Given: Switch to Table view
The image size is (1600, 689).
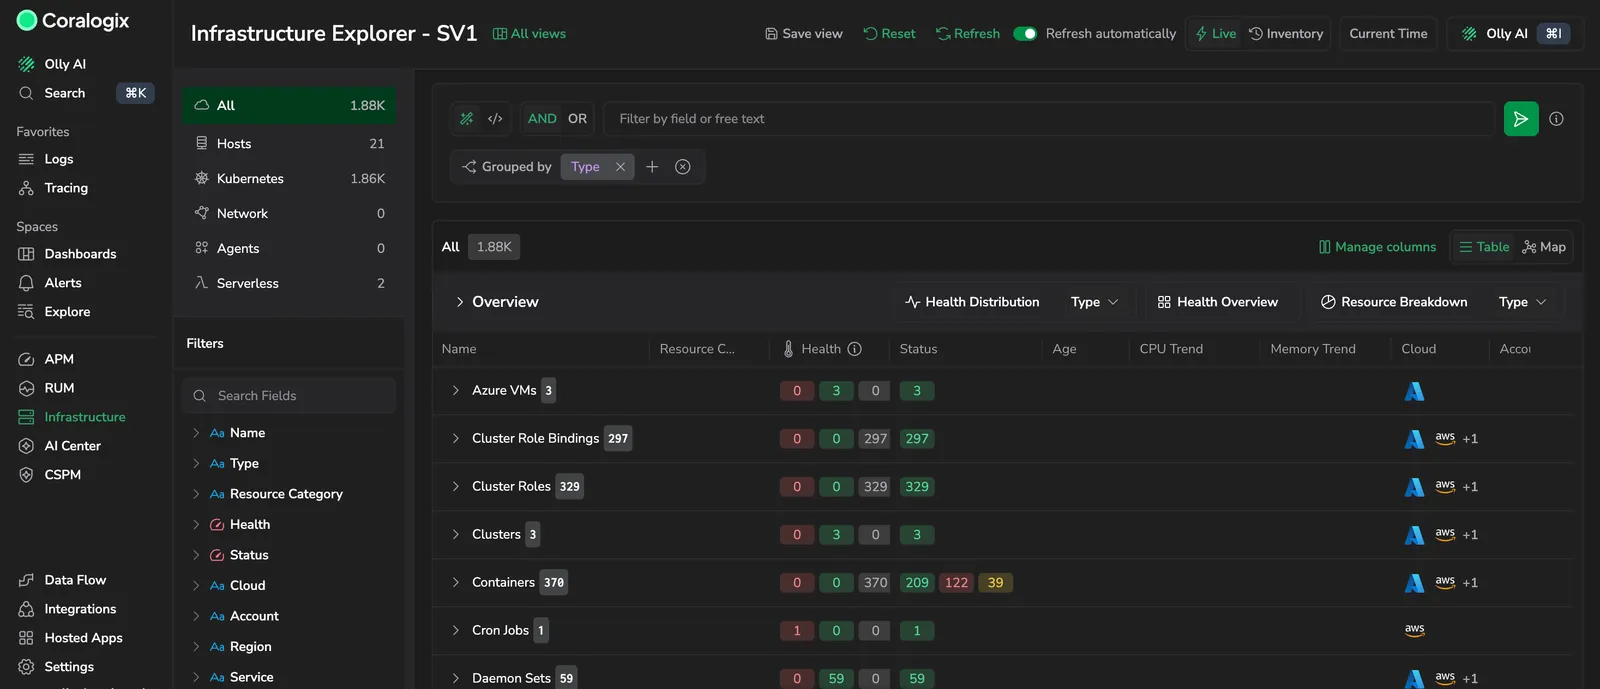Looking at the screenshot, I should (1484, 247).
